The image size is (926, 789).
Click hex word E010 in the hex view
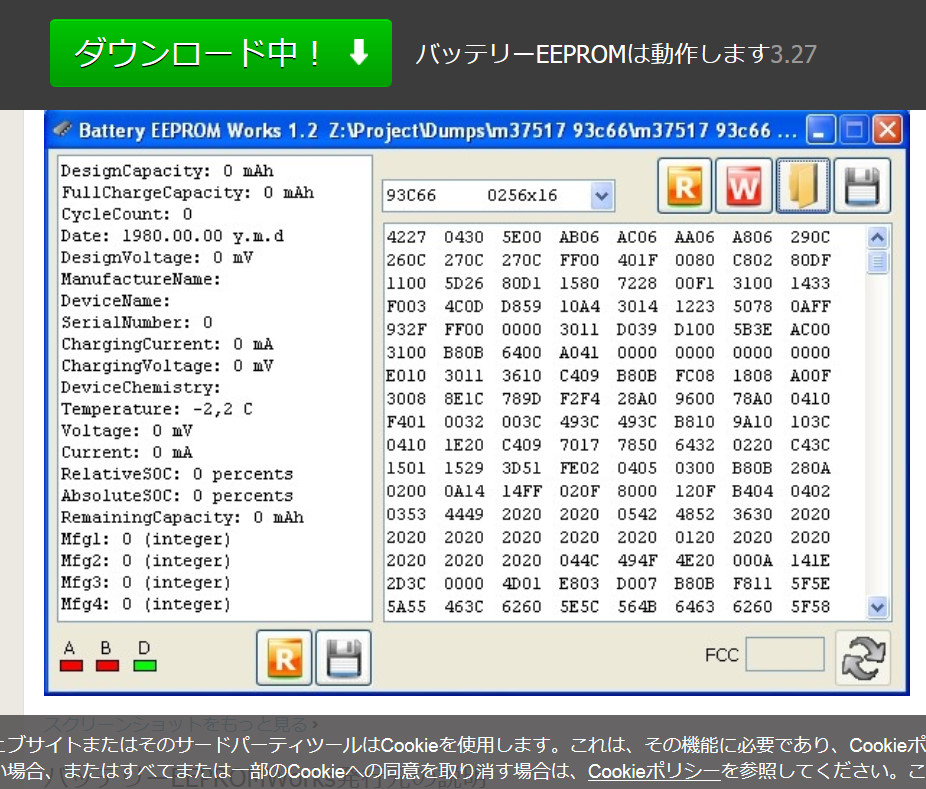pos(406,376)
